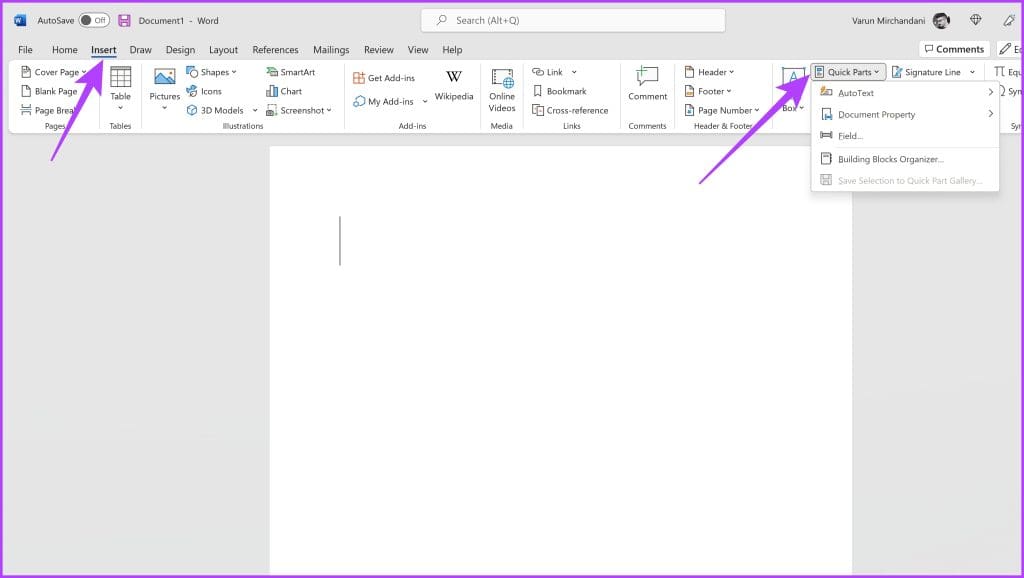
Task: Expand the My Add-ins dropdown arrow
Action: pos(424,101)
